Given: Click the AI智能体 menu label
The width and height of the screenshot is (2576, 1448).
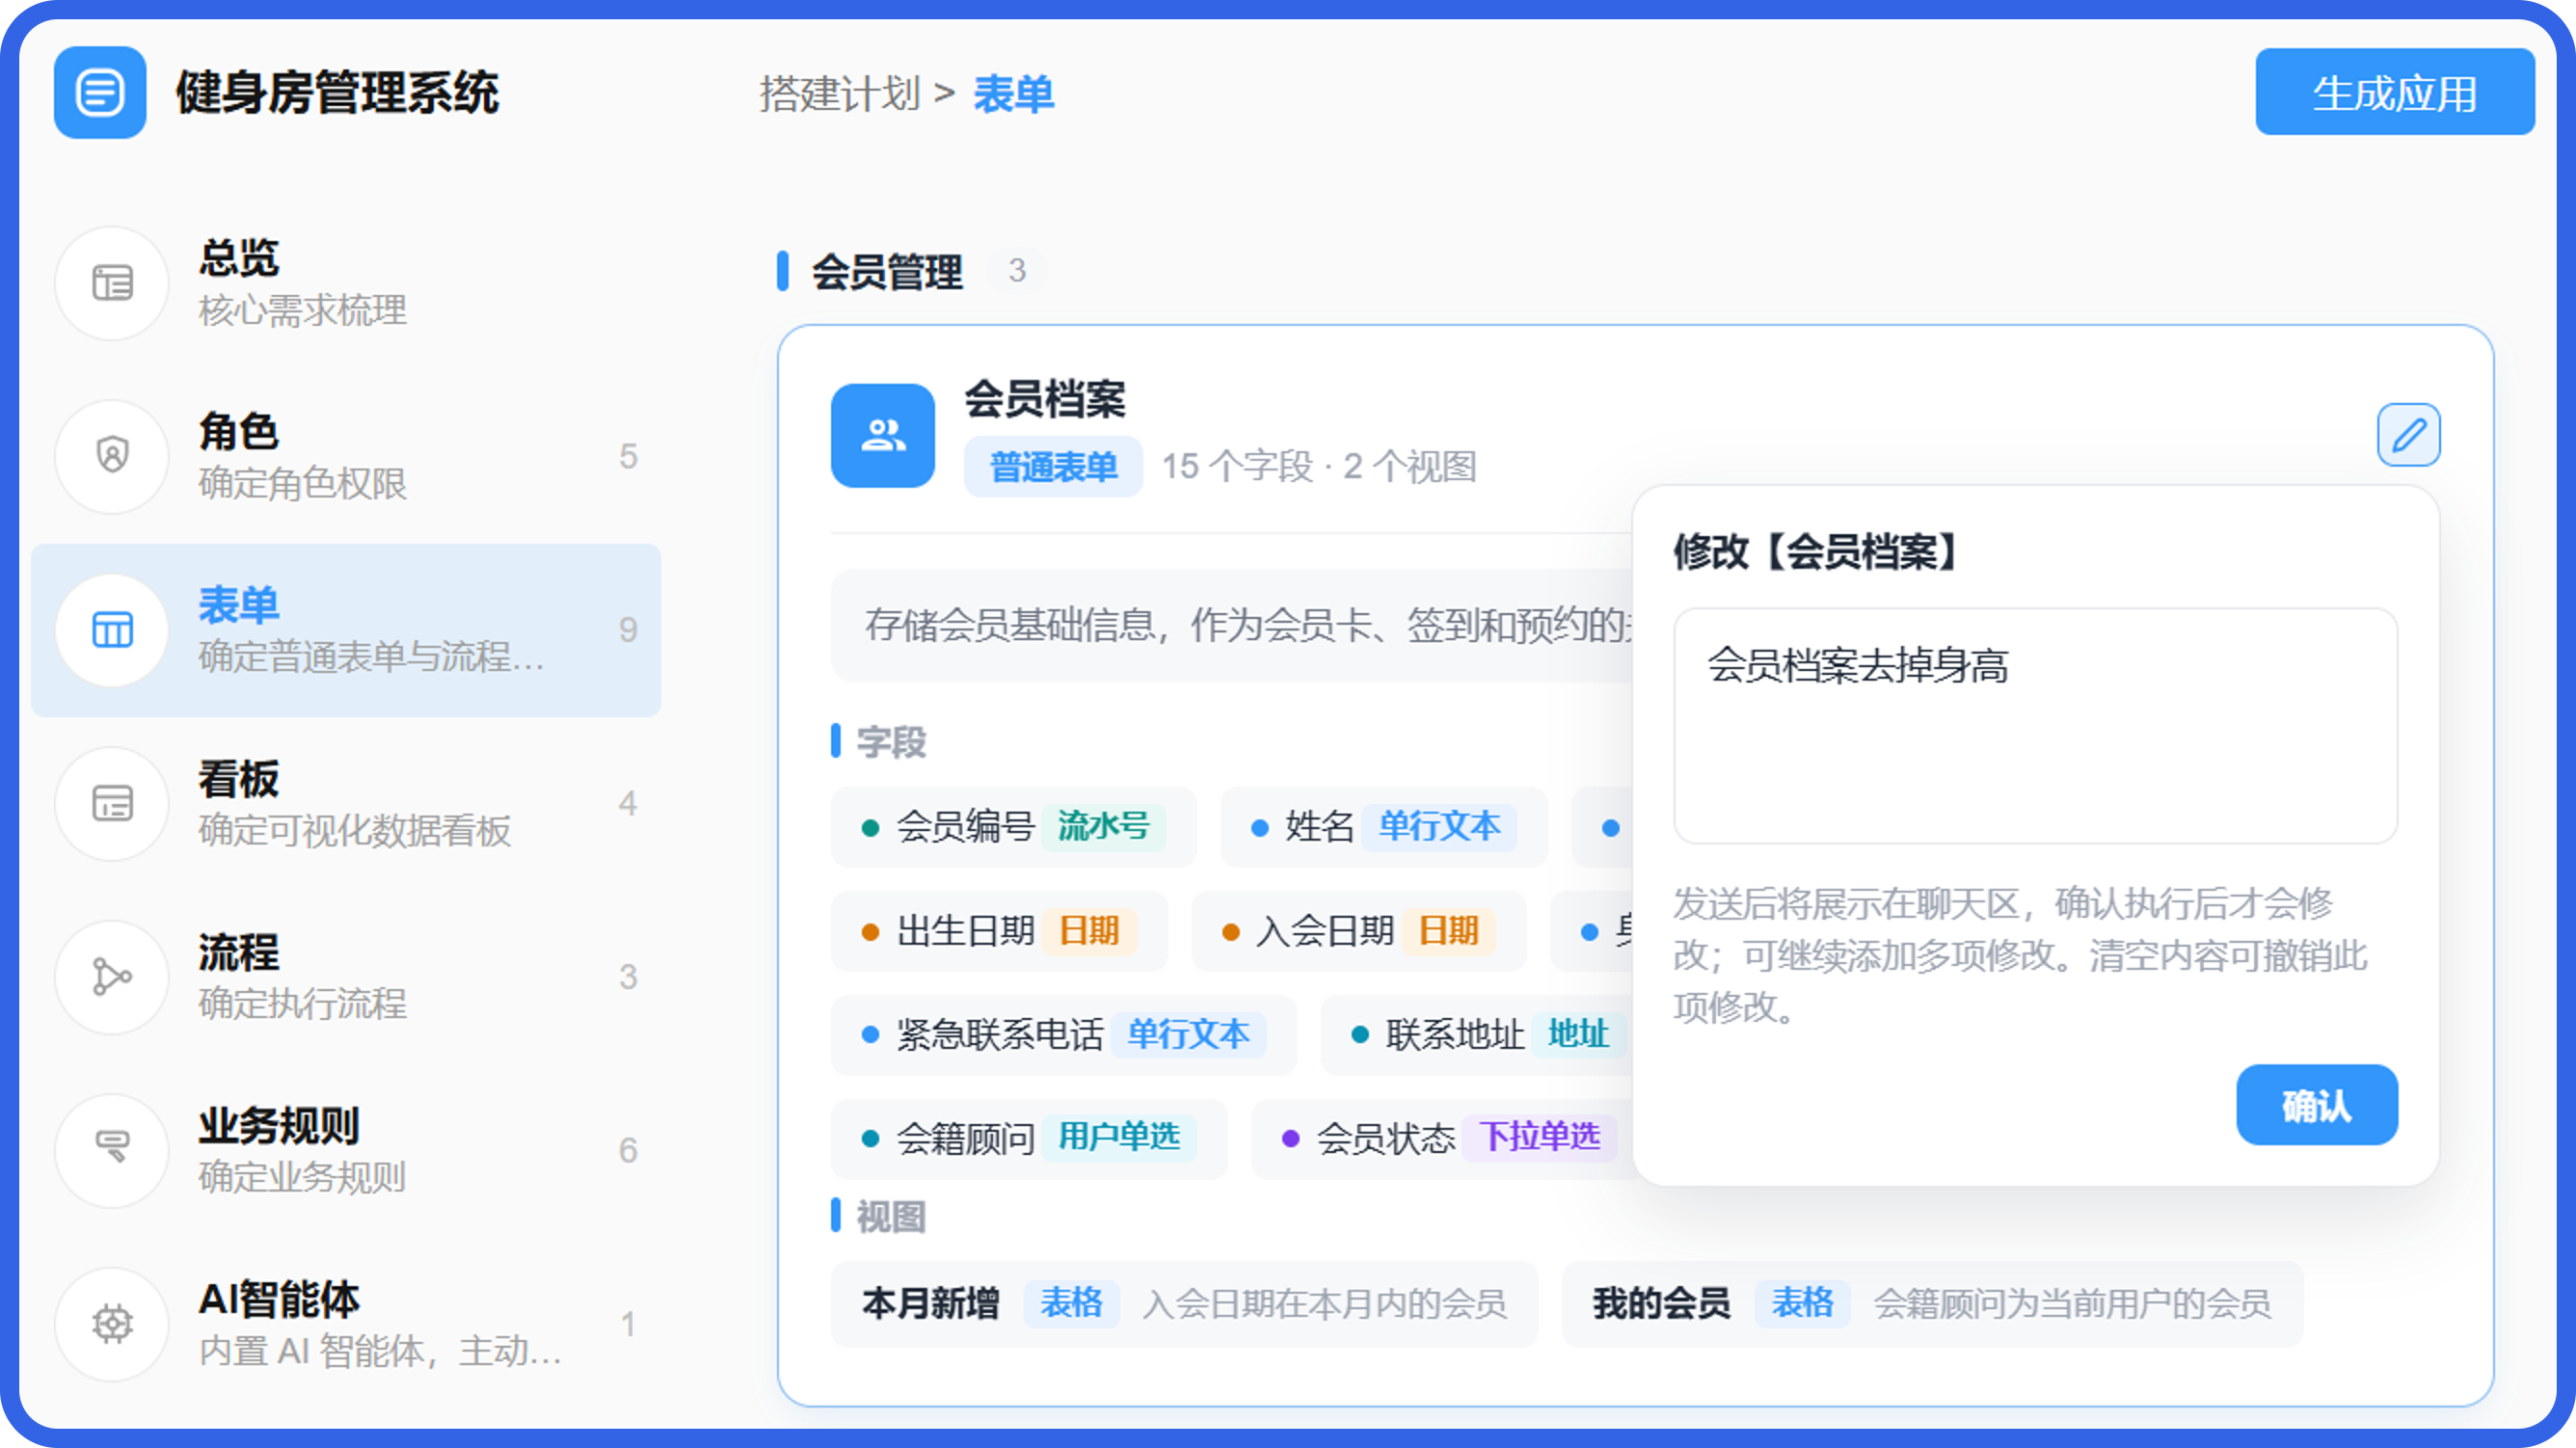Looking at the screenshot, I should (279, 1300).
